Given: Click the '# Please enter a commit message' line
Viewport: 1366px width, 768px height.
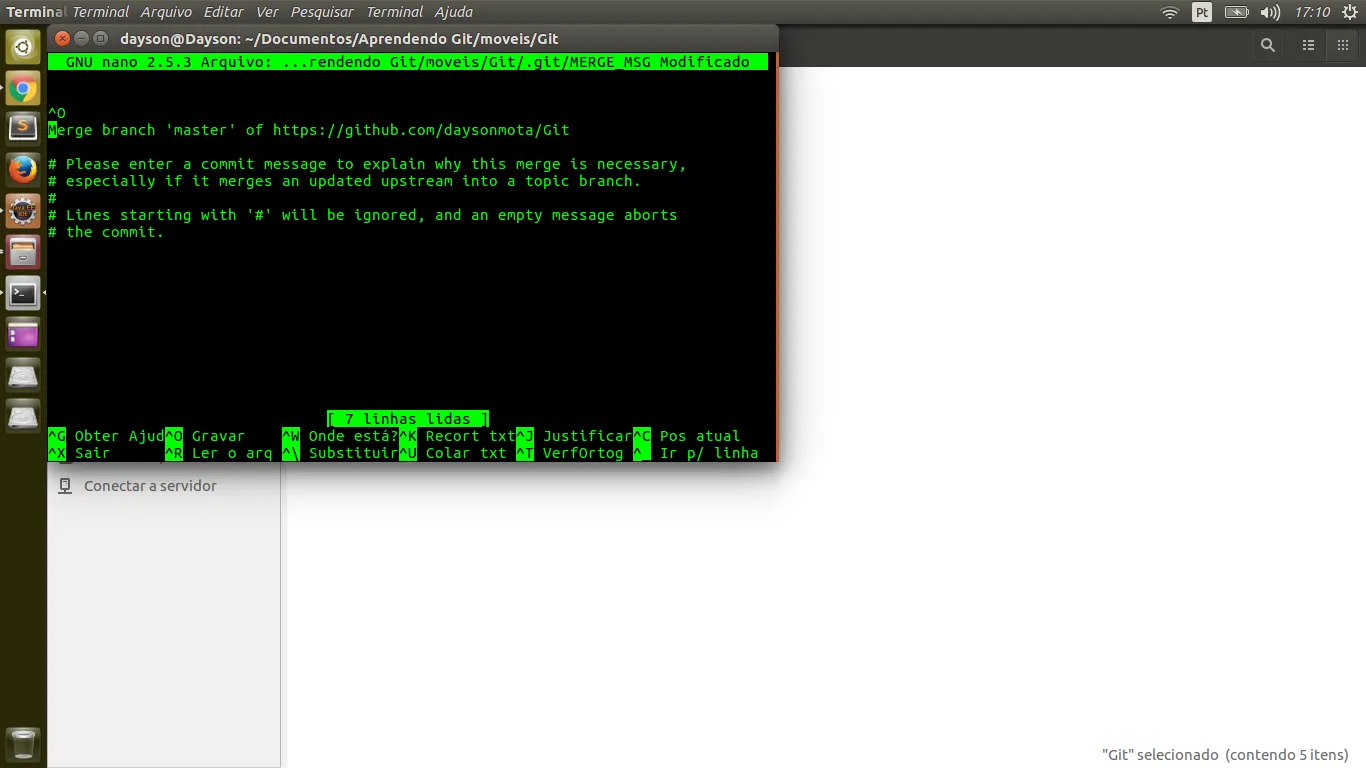Looking at the screenshot, I should 367,164.
